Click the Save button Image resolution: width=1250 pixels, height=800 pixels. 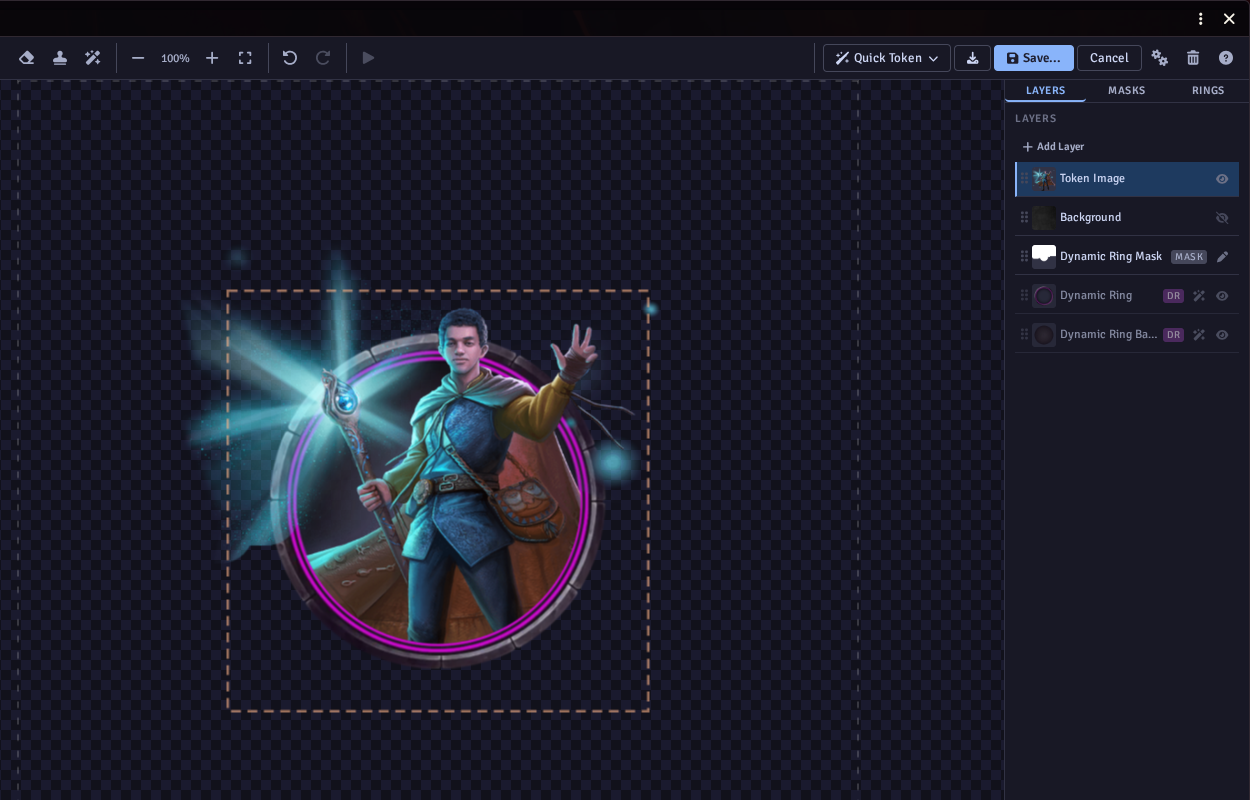point(1034,58)
